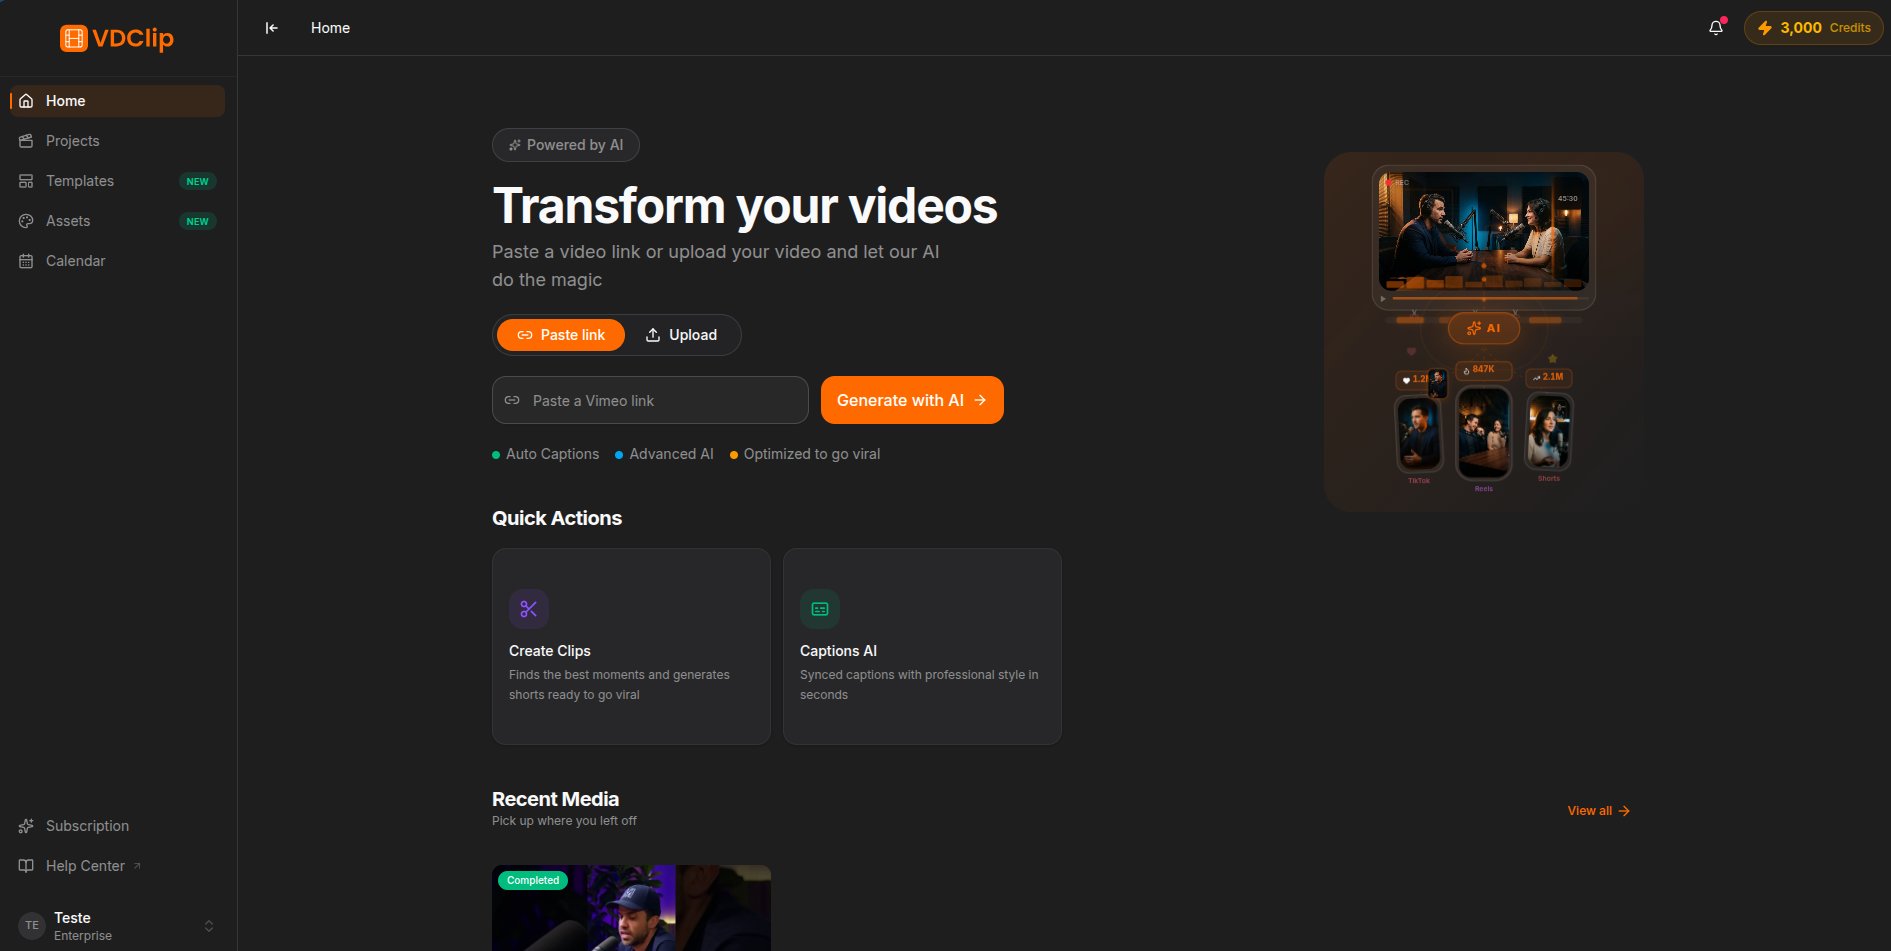Click the hero illustration image

click(1484, 332)
